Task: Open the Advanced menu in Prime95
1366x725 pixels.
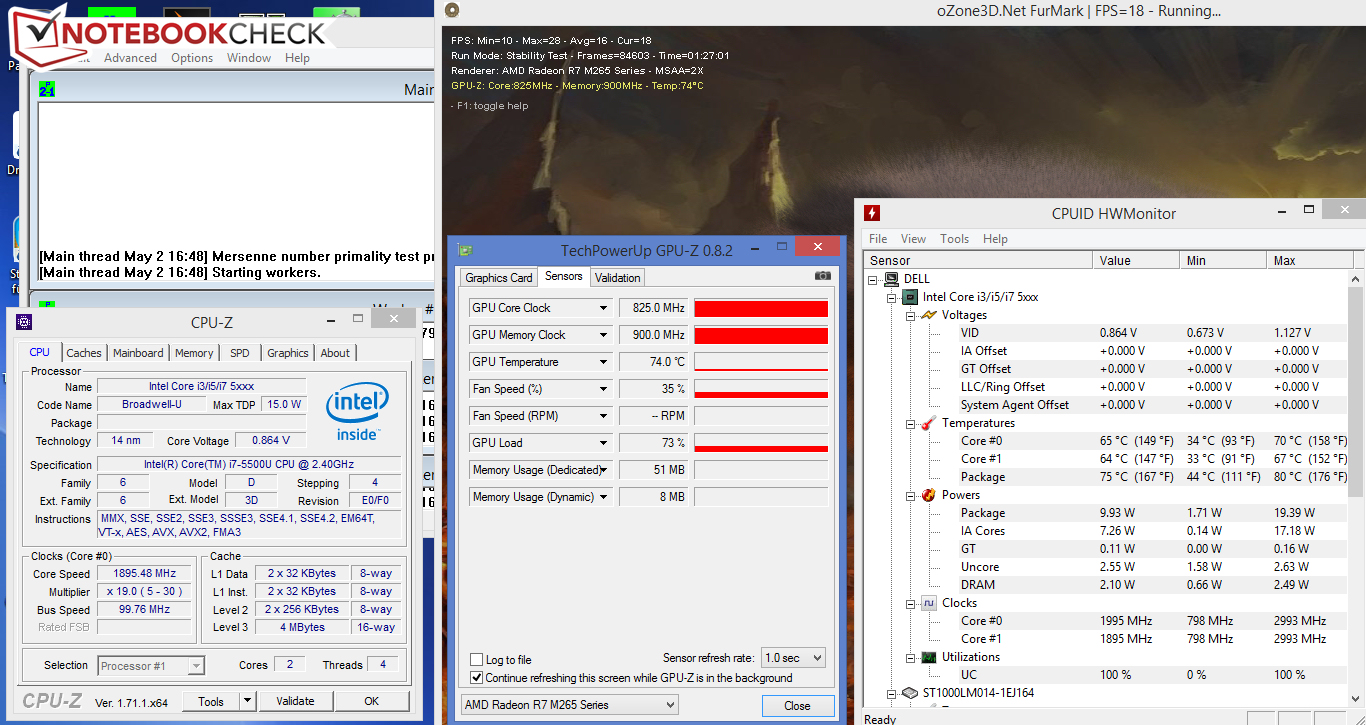Action: 130,58
